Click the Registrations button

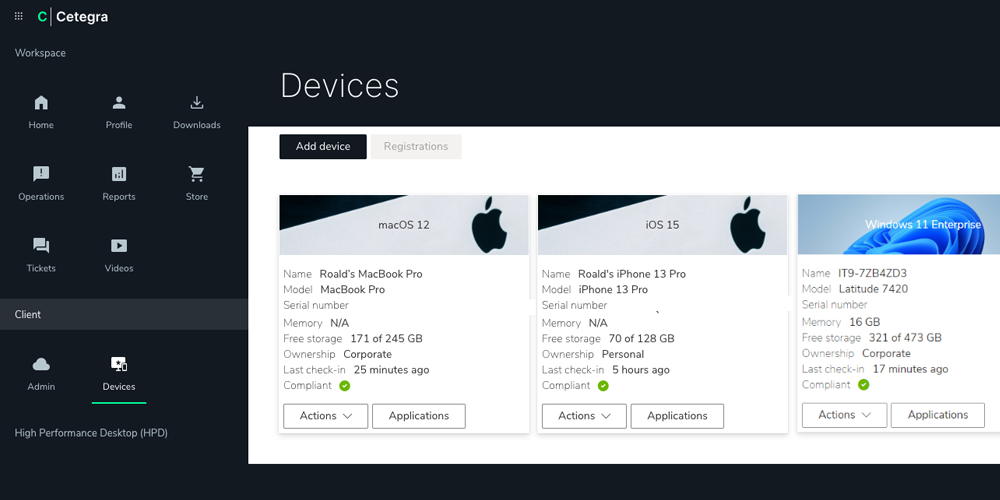tap(416, 147)
